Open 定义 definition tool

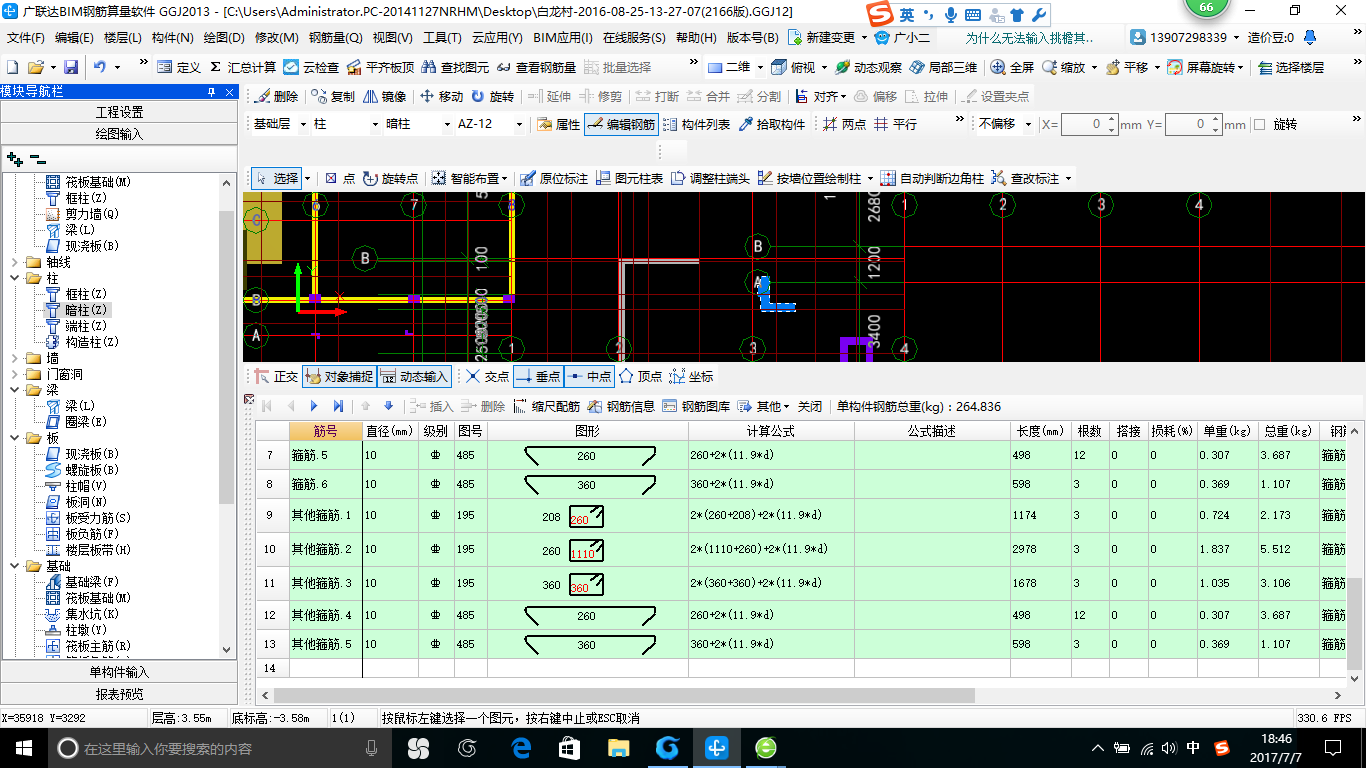179,67
